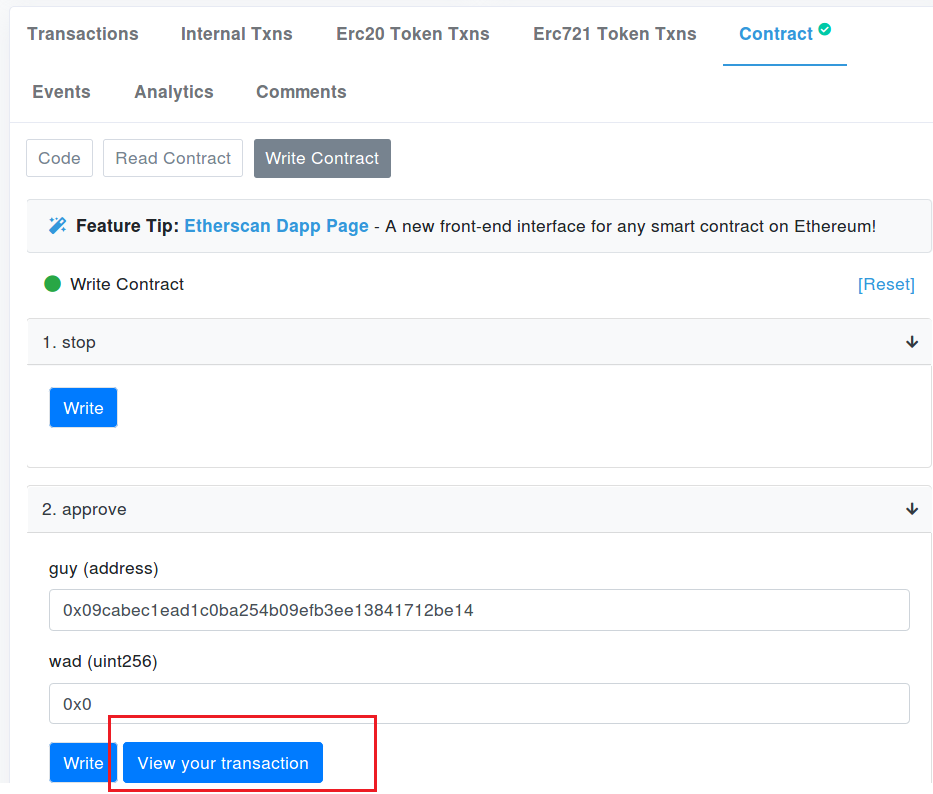Open the Events tab
Screen dimensions: 933x794
[x=61, y=92]
